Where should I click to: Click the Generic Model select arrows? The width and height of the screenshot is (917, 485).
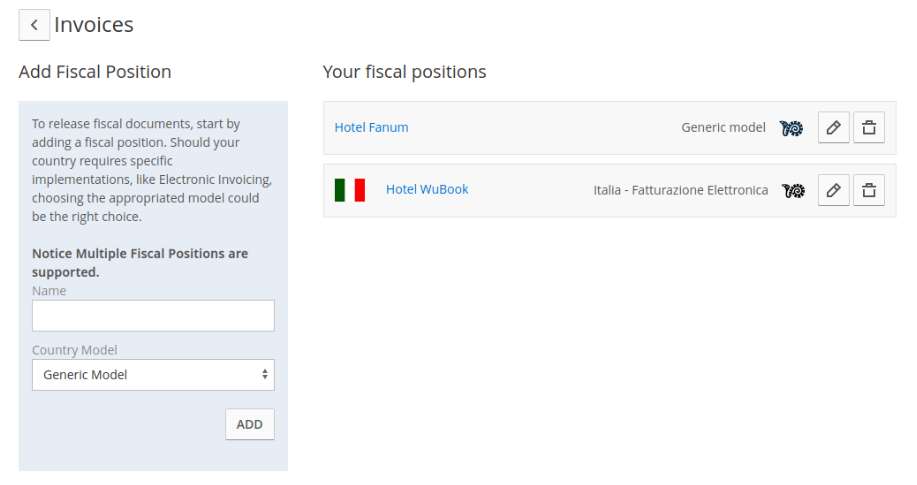point(265,374)
